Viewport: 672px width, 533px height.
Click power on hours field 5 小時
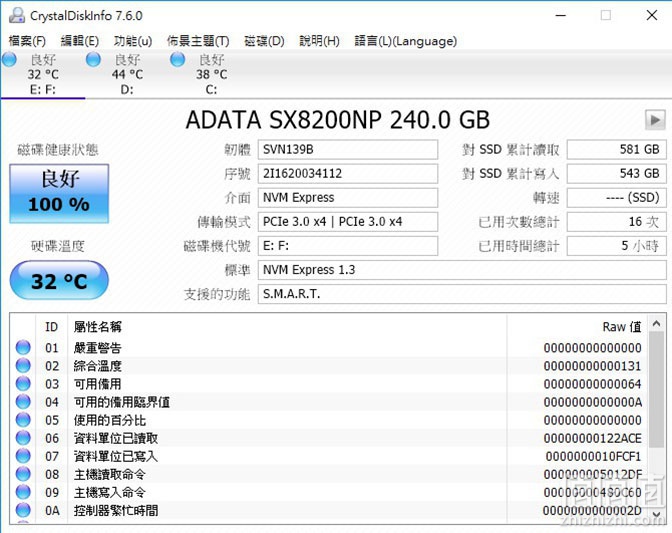tap(617, 246)
